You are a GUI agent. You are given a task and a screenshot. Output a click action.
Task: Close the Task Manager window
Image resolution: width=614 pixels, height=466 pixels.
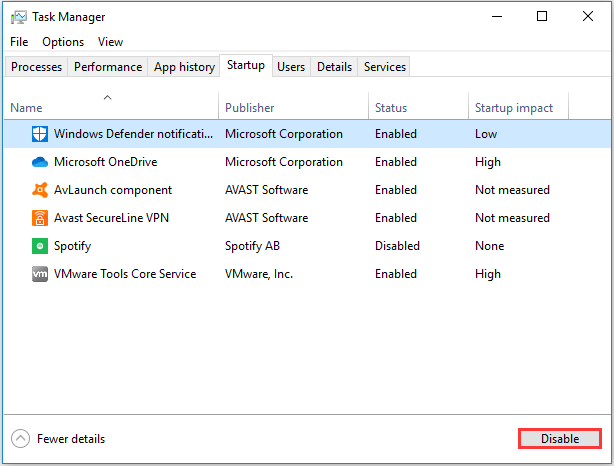[588, 16]
